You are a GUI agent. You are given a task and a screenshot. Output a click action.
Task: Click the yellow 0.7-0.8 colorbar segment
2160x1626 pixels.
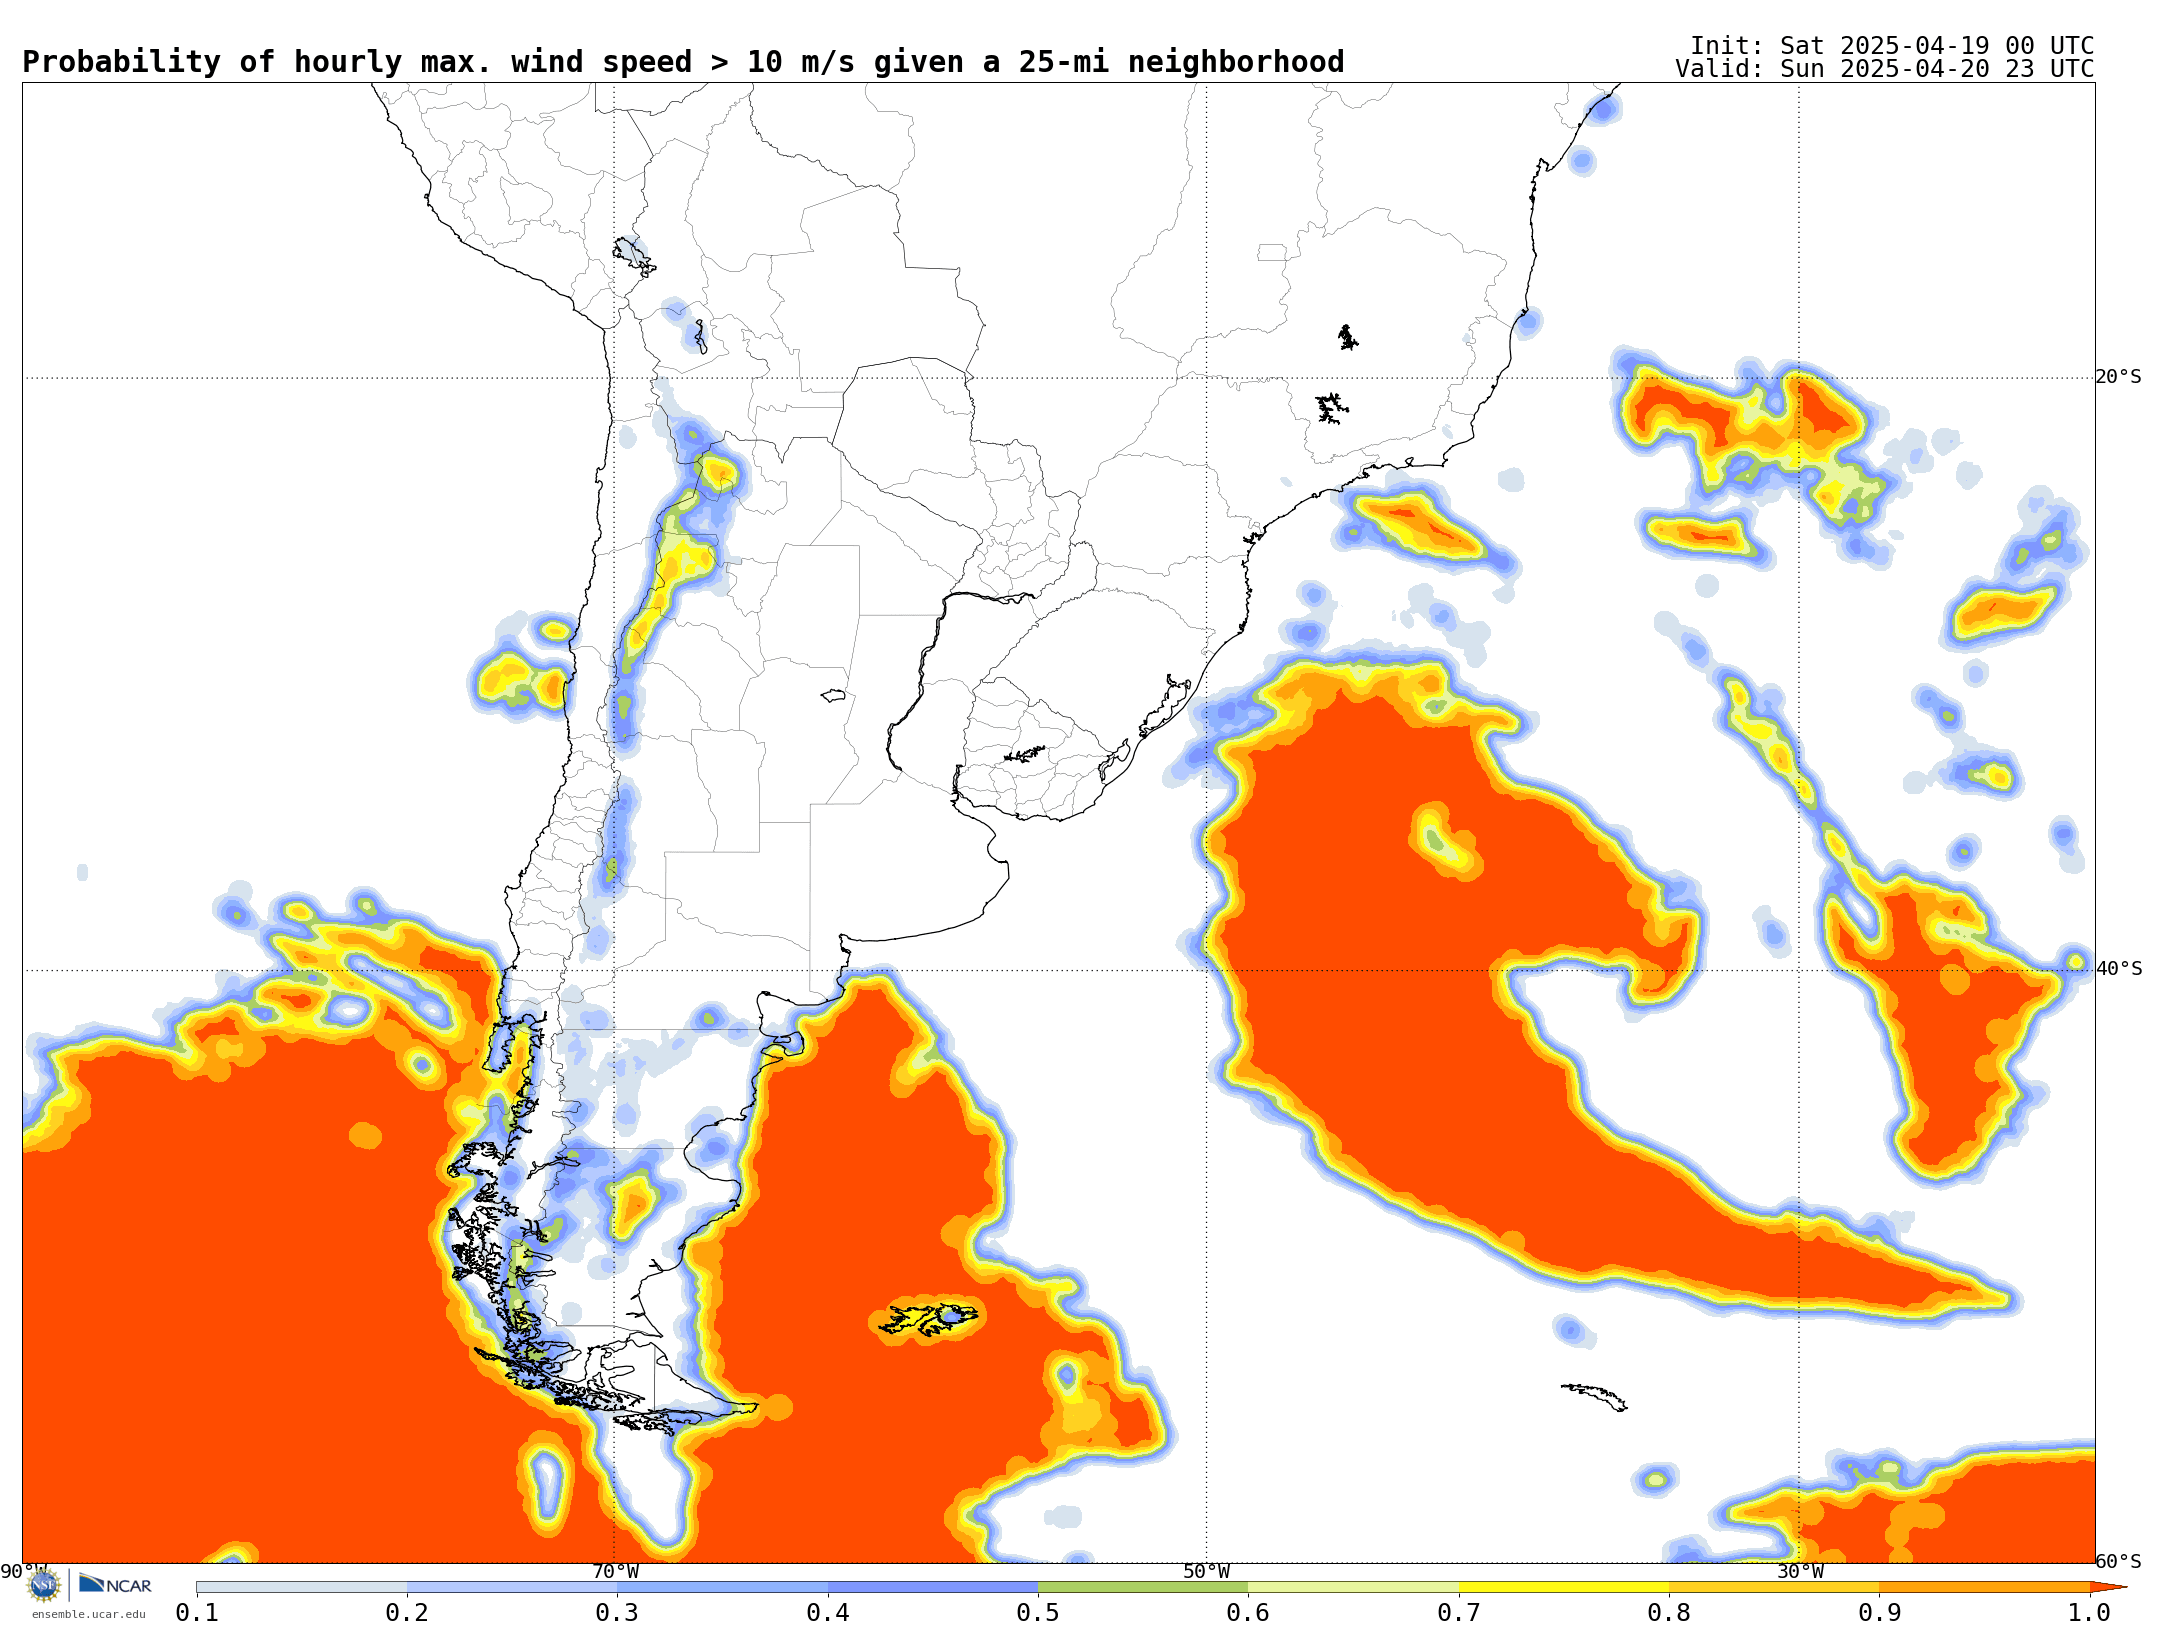tap(1564, 1587)
